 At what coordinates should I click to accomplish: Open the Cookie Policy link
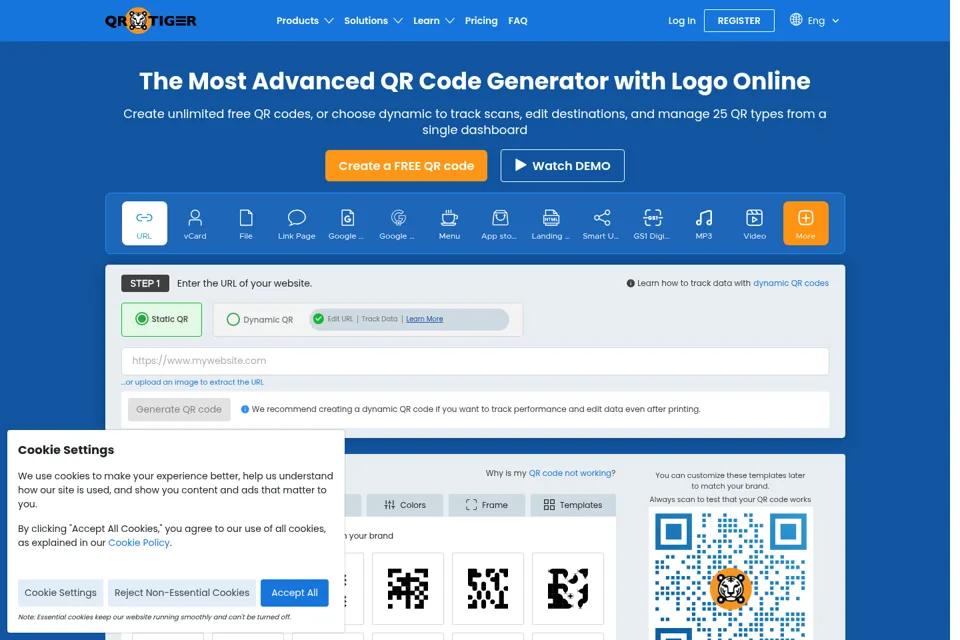point(139,543)
